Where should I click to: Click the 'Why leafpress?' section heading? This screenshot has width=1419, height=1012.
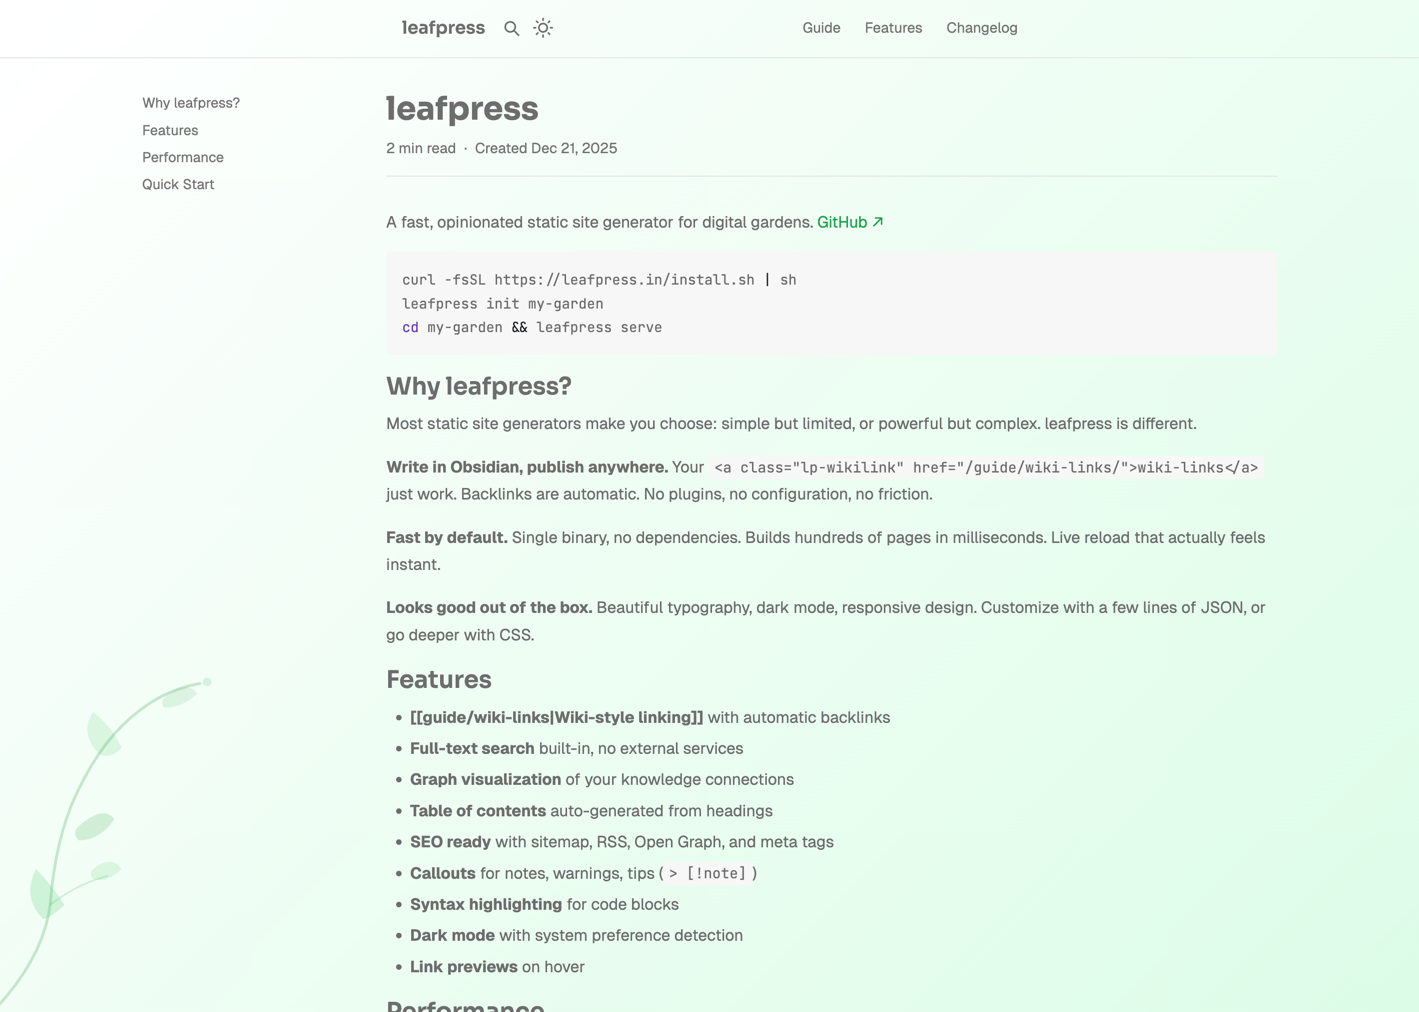coord(479,386)
